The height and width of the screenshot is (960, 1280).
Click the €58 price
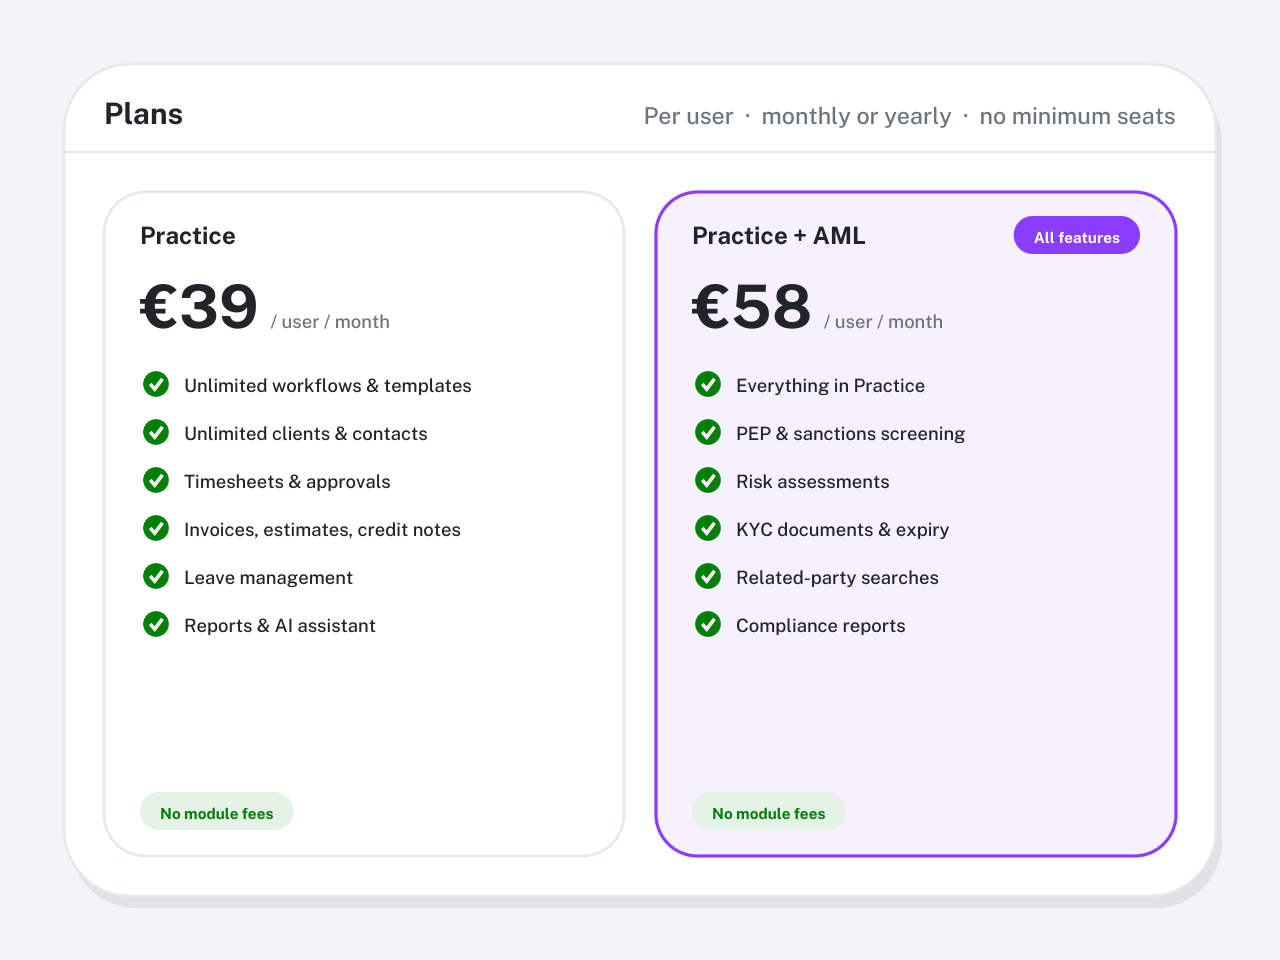[x=752, y=306]
